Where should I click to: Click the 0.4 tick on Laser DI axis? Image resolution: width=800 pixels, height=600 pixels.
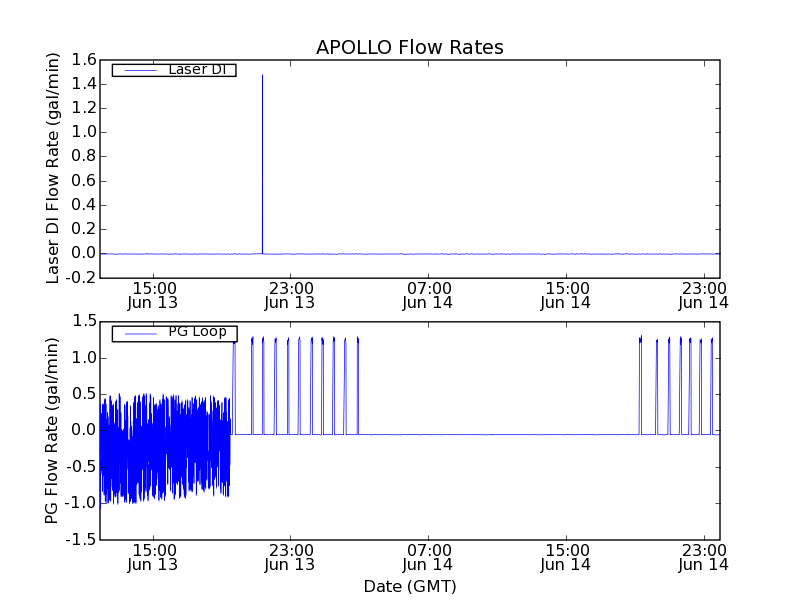[84, 205]
